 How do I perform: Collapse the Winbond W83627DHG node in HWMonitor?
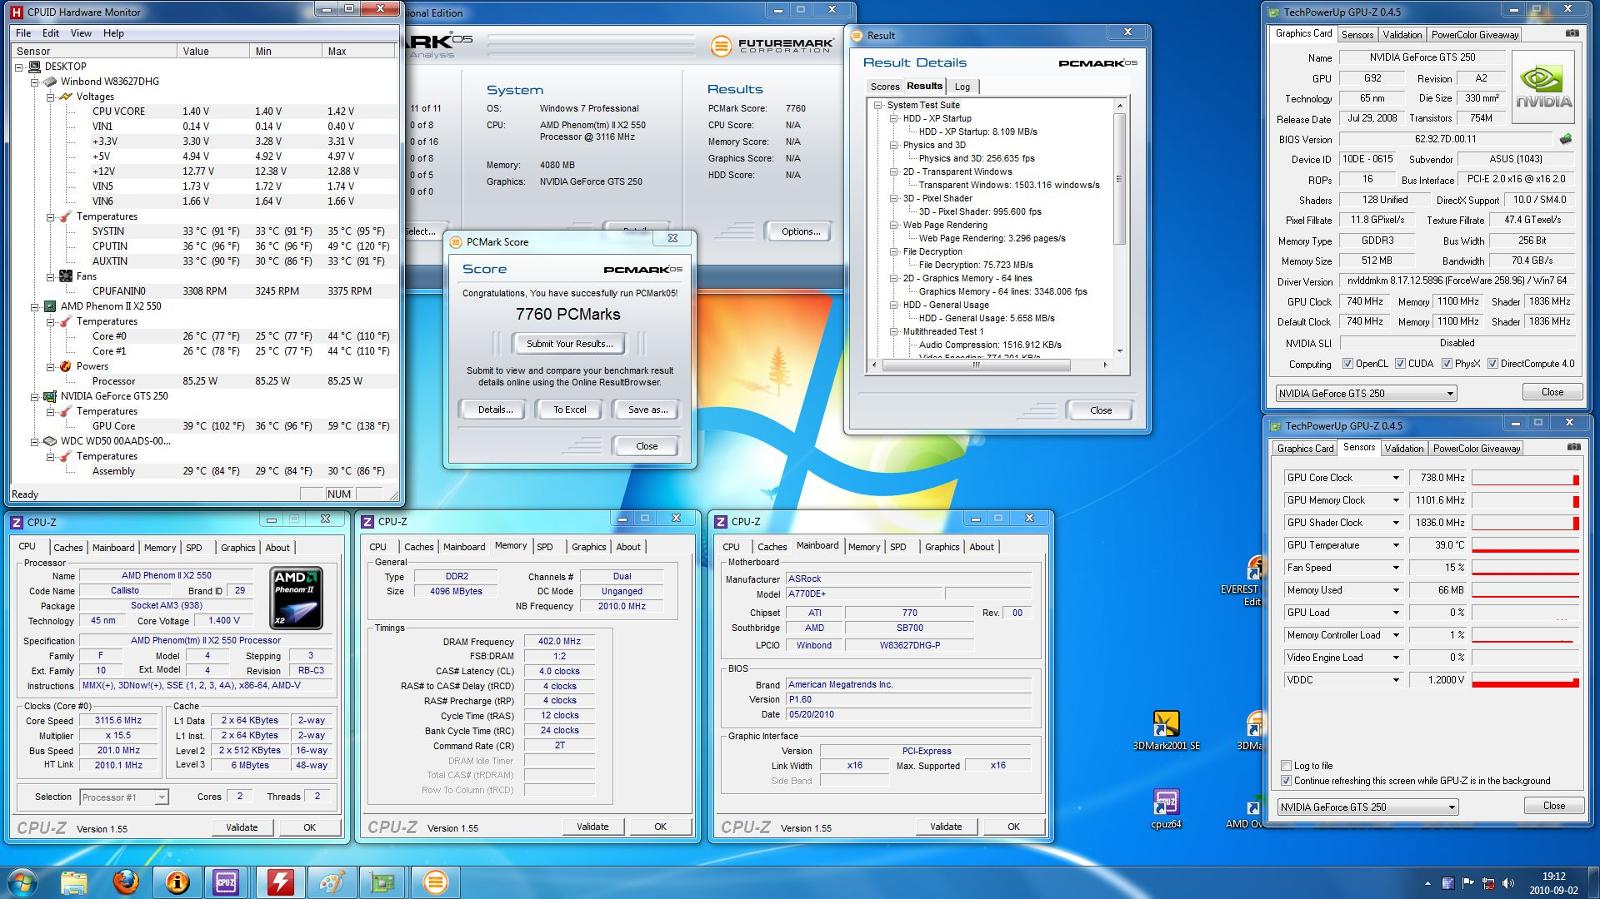coord(34,82)
